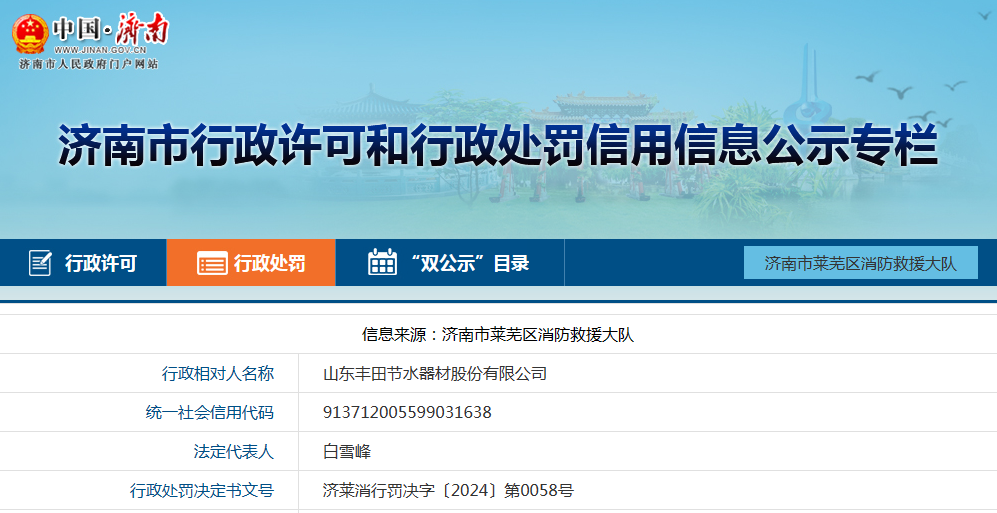Click the 行政相对人名称 field label
Viewport: 997px width, 513px height.
(x=217, y=374)
